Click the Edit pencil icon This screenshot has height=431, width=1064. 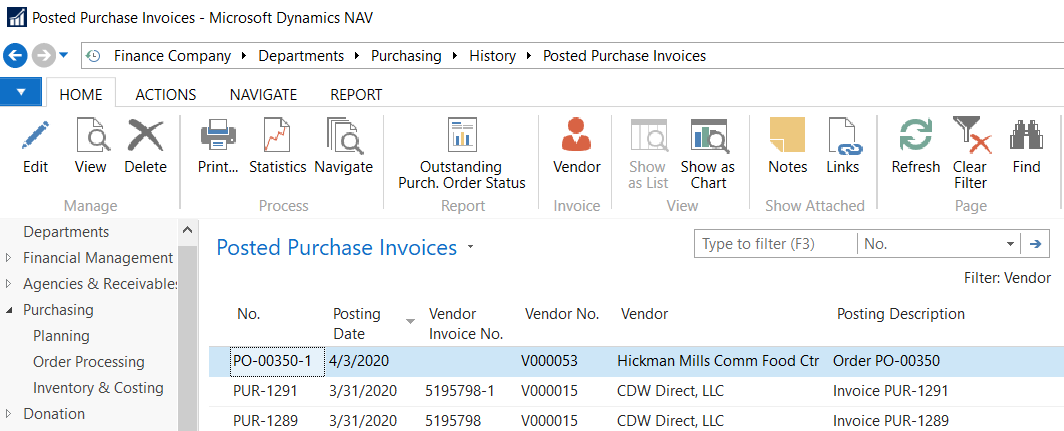coord(35,136)
